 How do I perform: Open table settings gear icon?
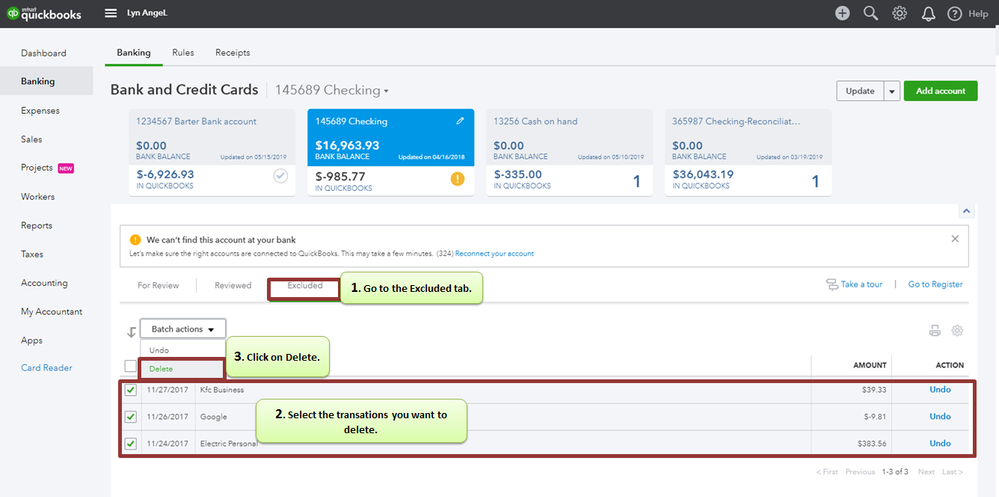pos(957,330)
